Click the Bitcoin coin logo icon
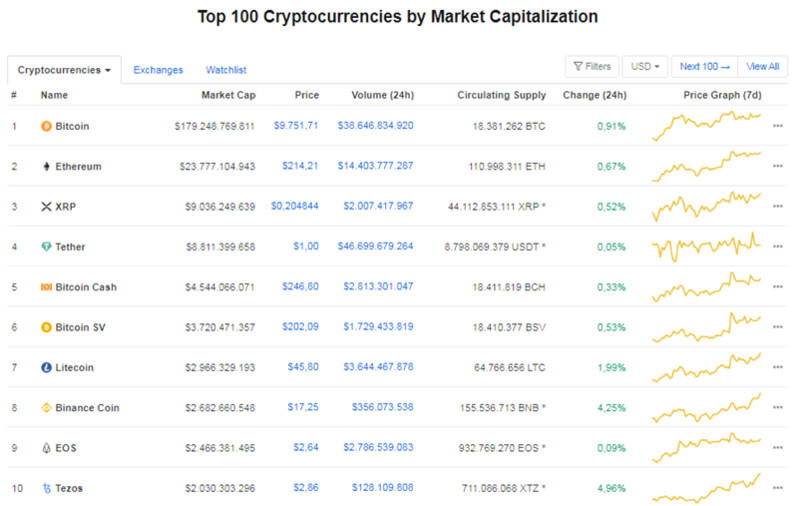This screenshot has height=506, width=798. coord(46,126)
